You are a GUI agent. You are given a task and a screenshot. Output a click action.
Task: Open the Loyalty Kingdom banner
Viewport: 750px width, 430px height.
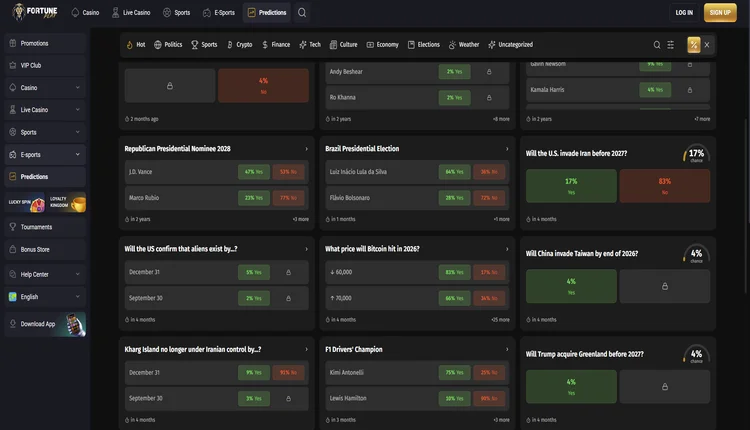pos(66,202)
